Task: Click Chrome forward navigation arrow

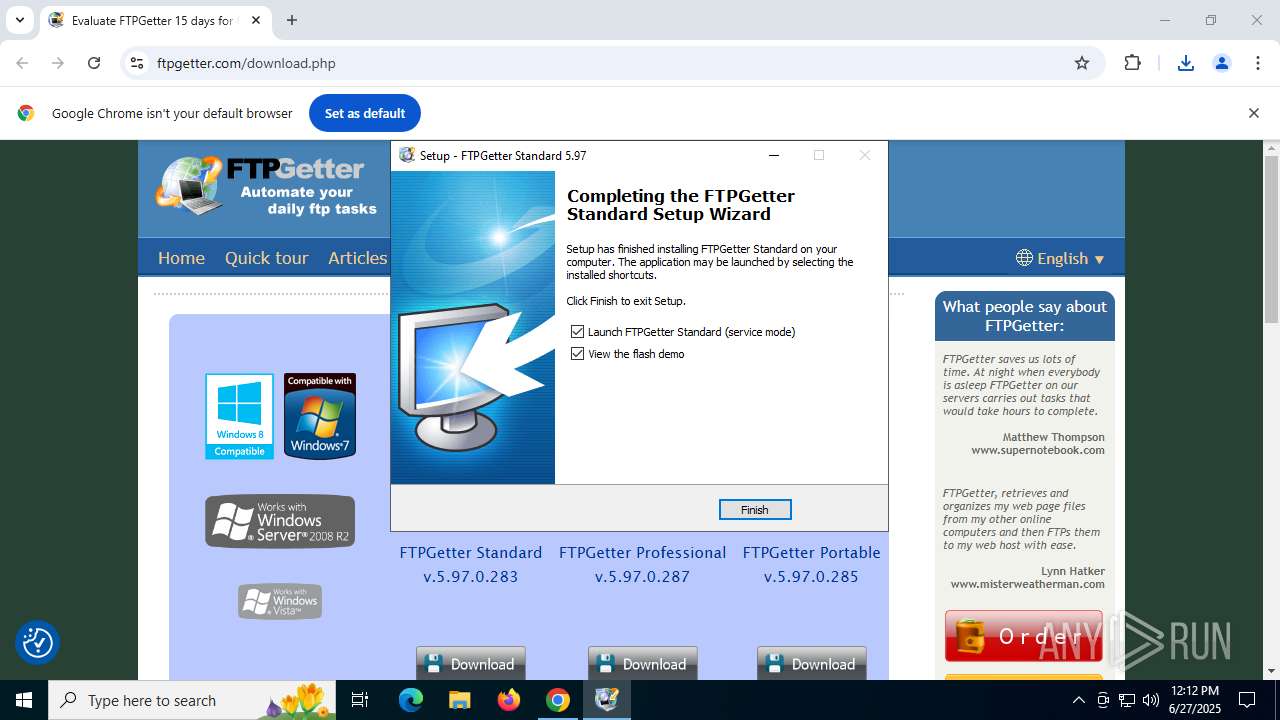Action: tap(58, 63)
